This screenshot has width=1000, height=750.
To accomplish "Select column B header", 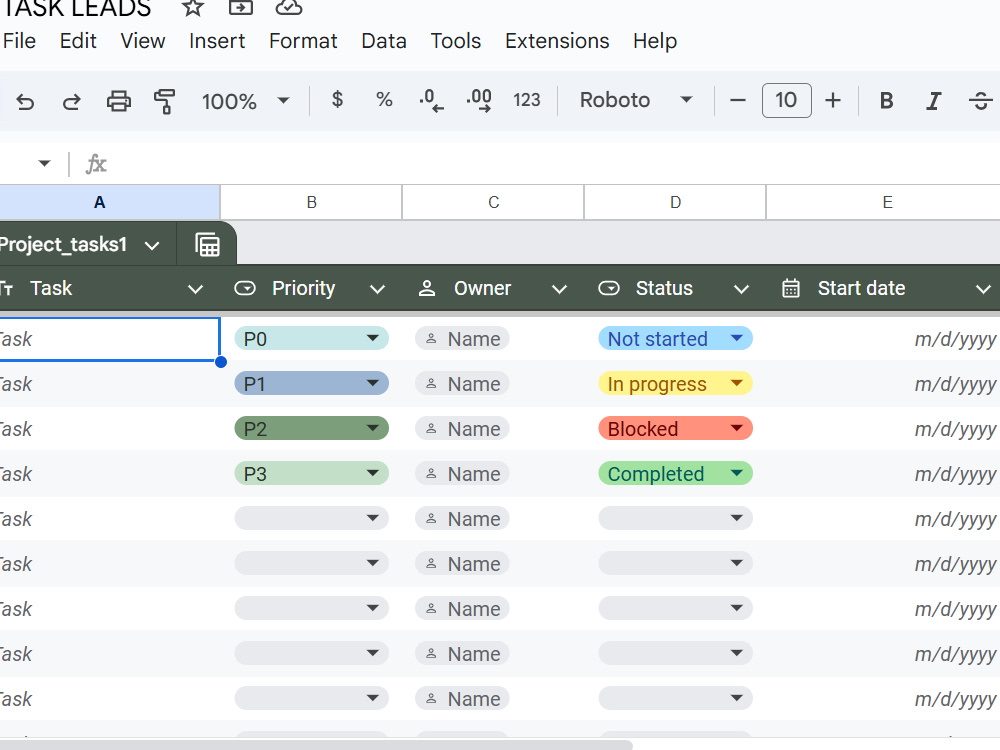I will point(311,202).
